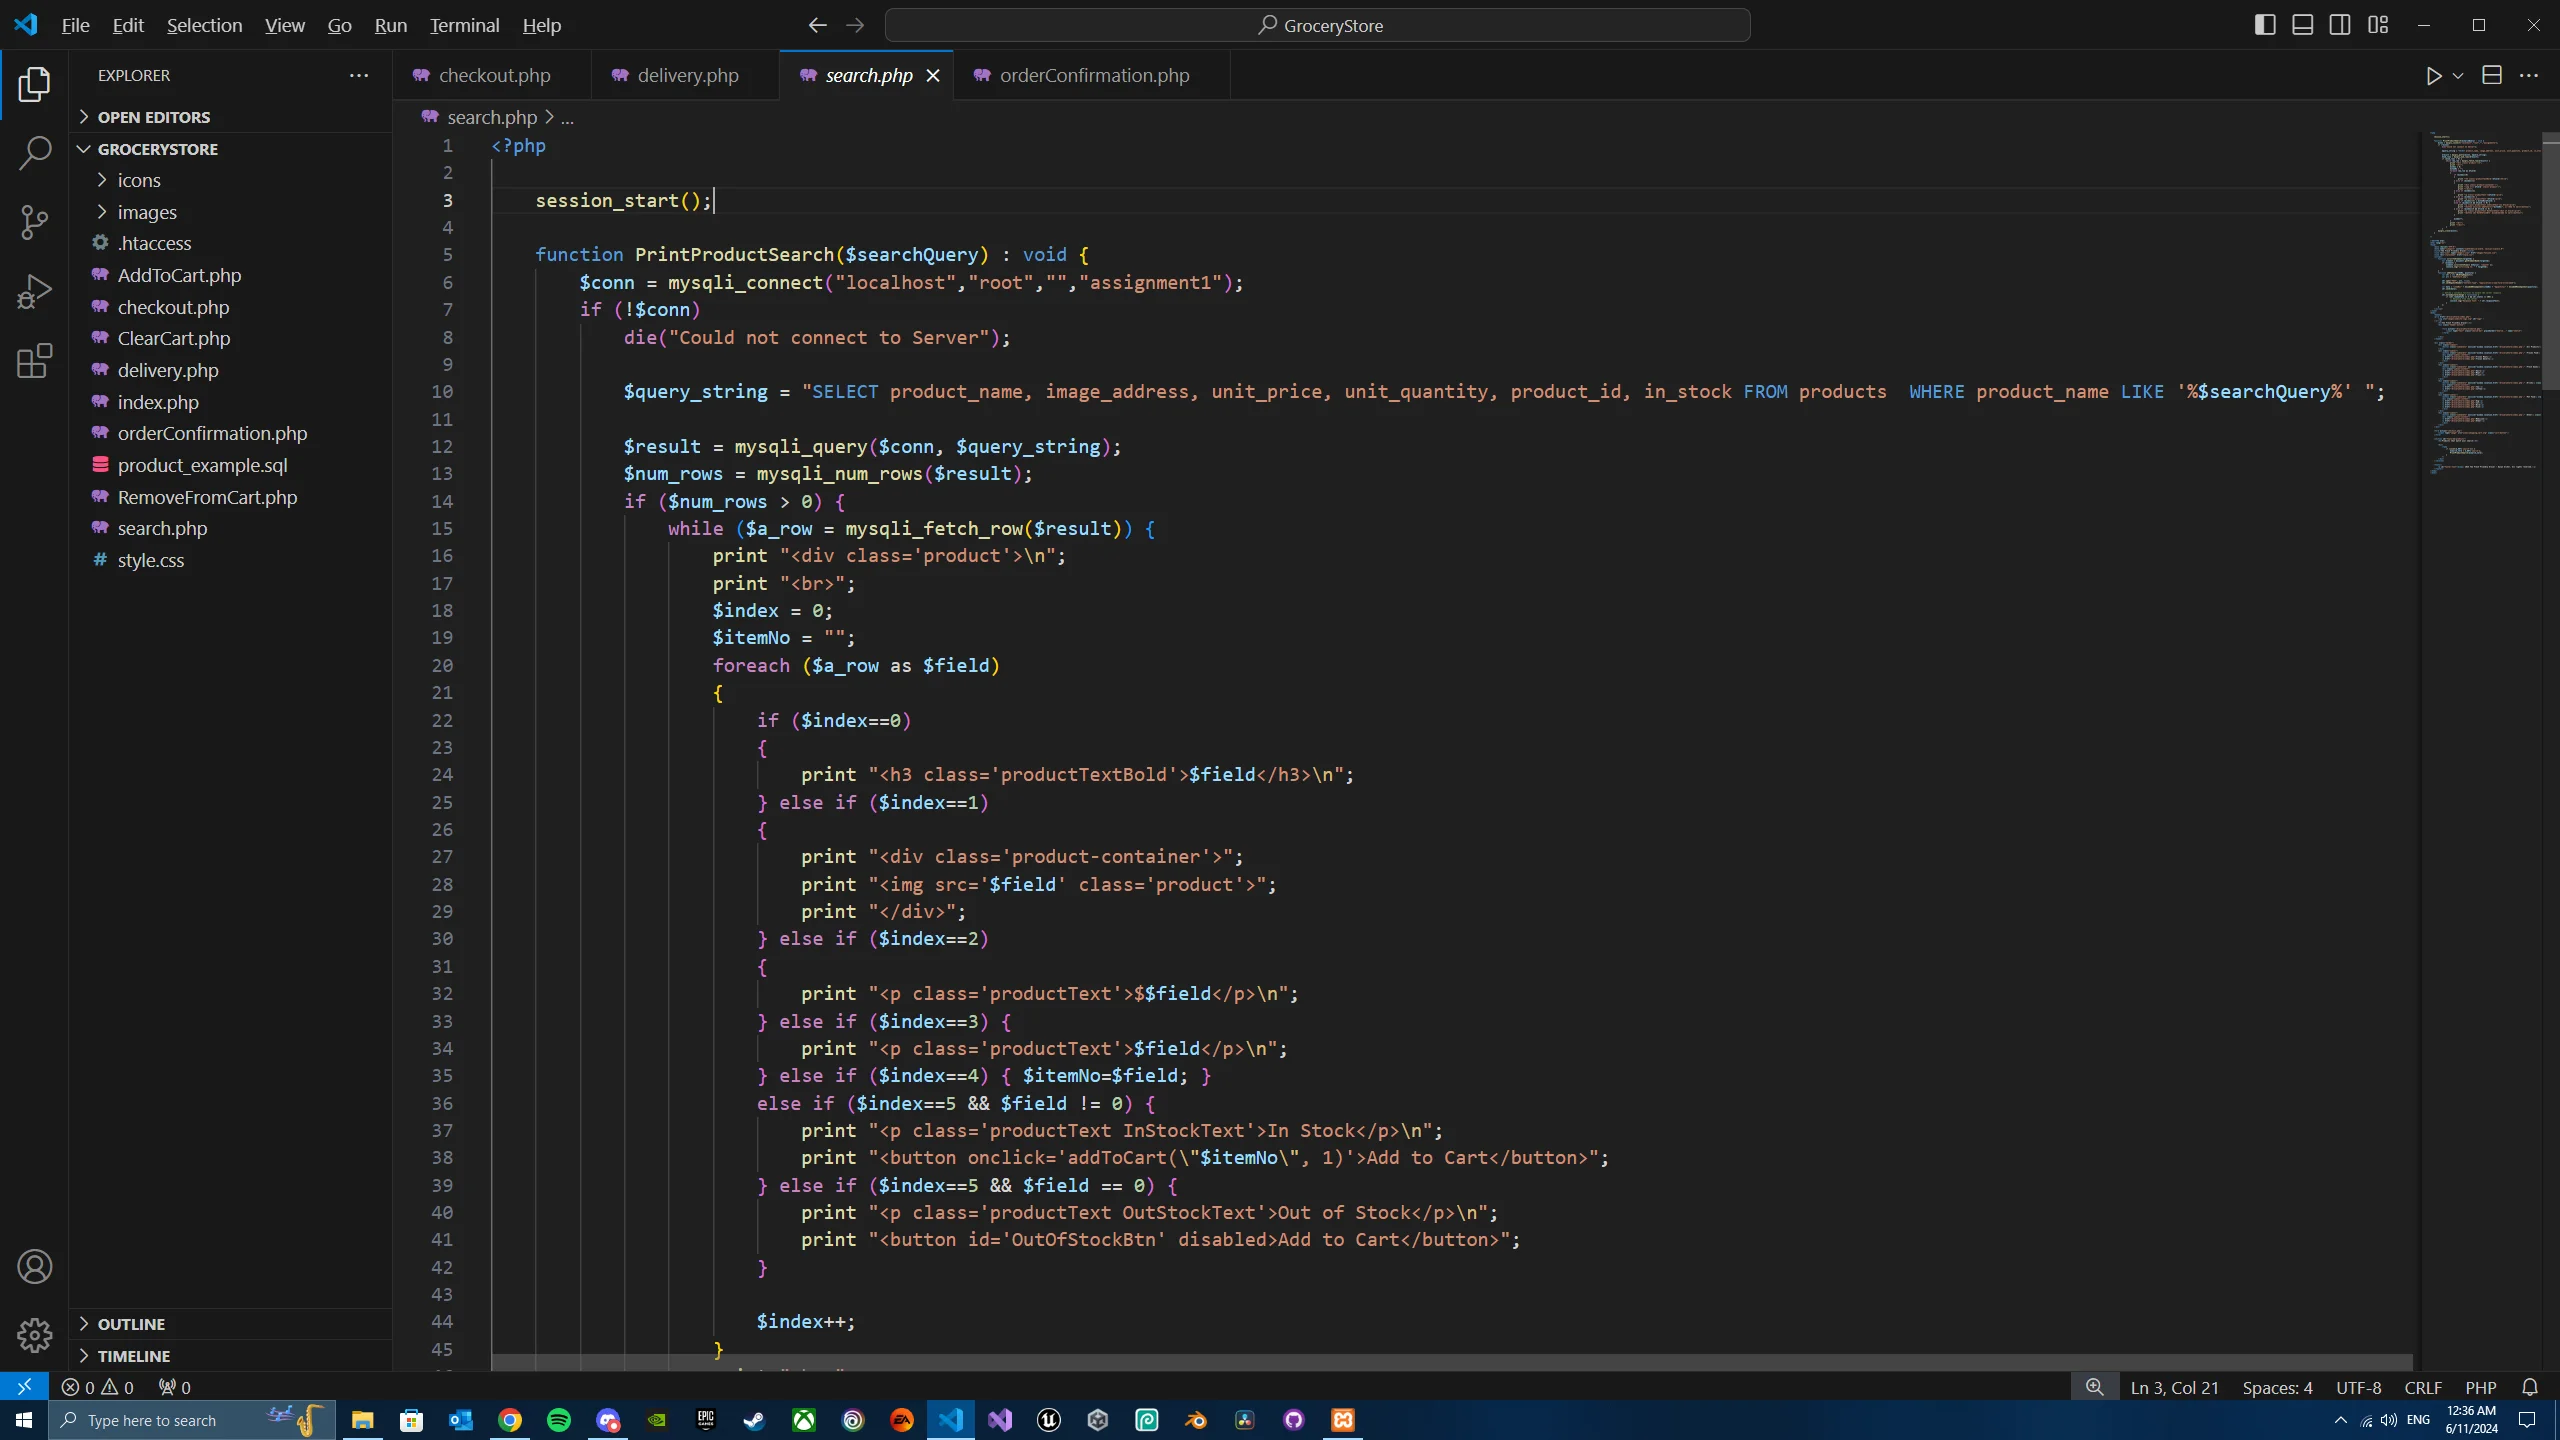Toggle the bottom panel layout button
The height and width of the screenshot is (1440, 2560).
(2302, 25)
